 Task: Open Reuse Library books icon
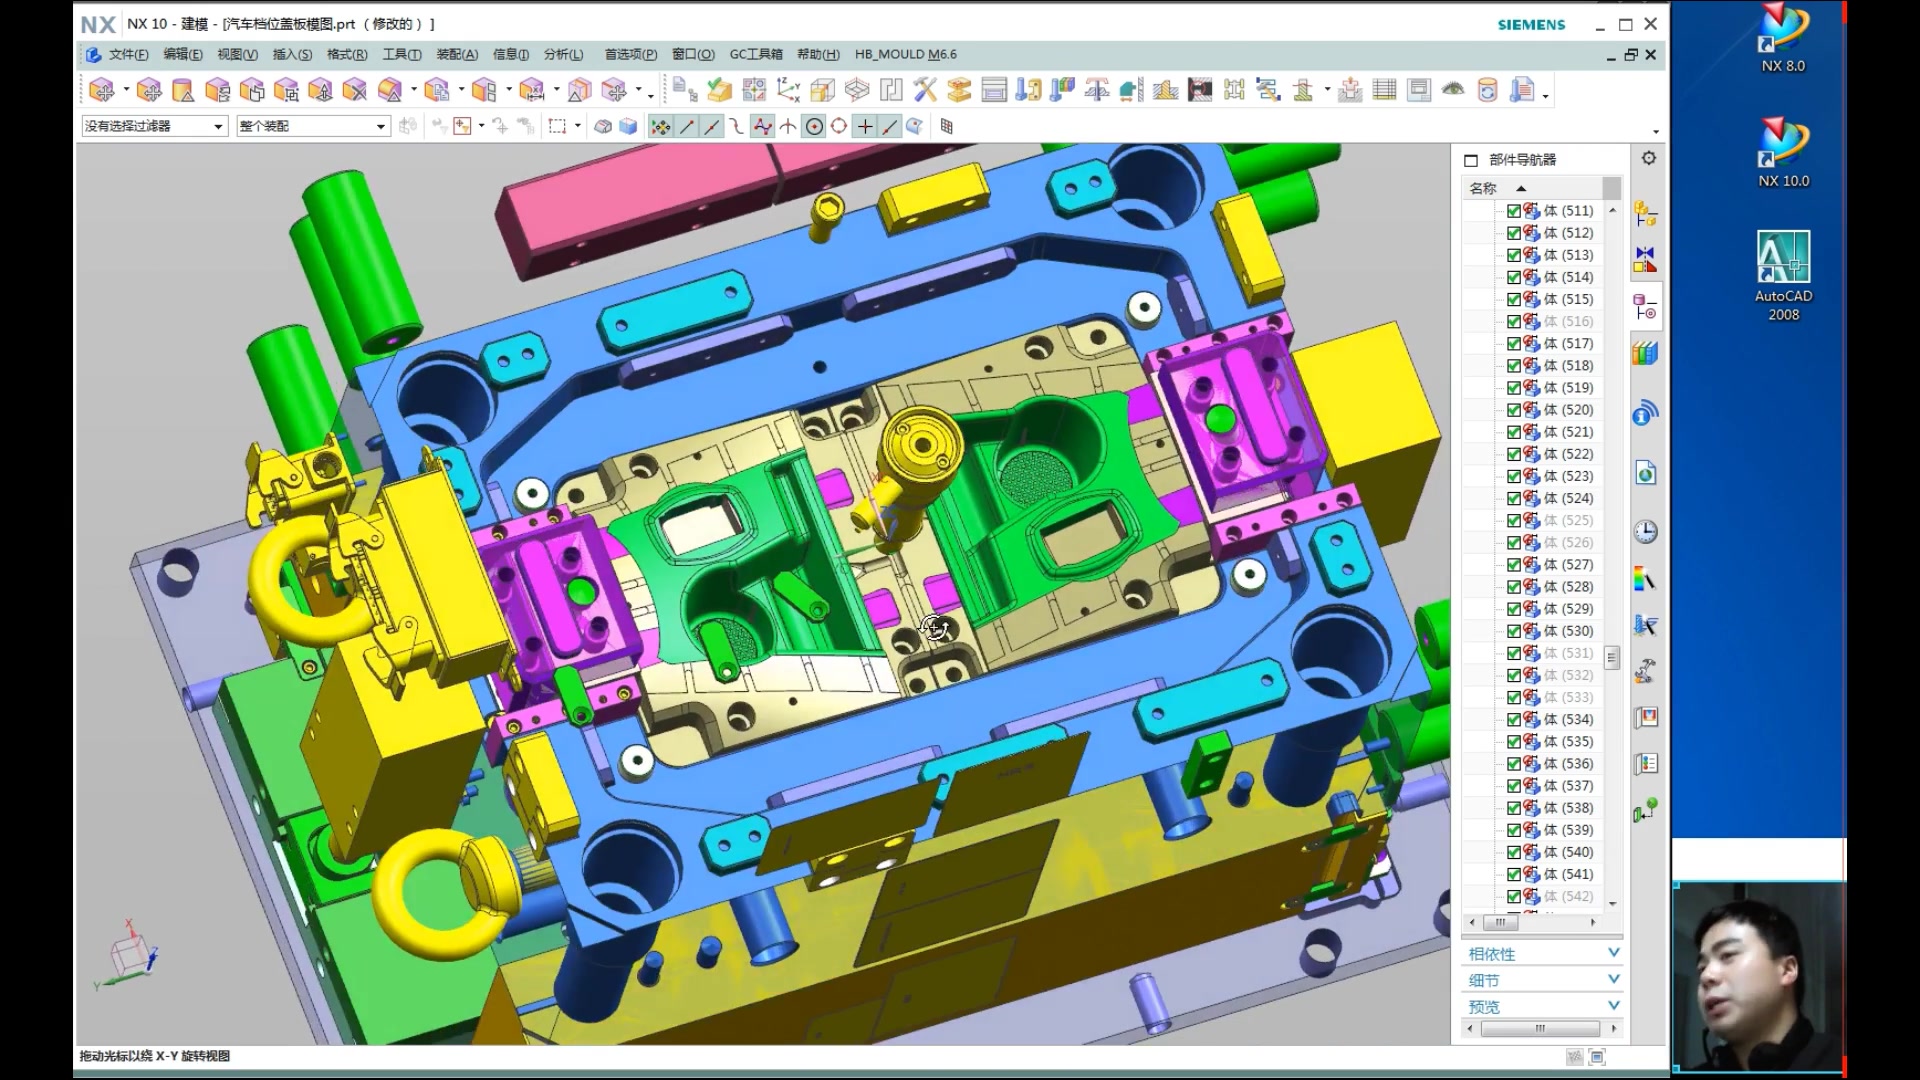pos(1645,354)
